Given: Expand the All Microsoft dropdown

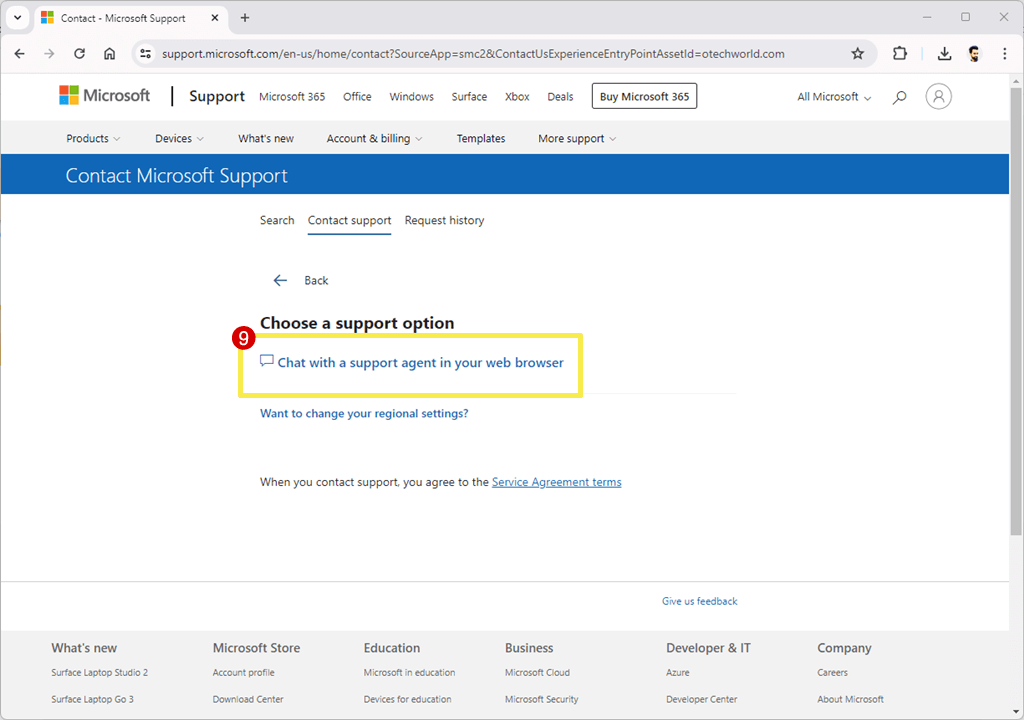Looking at the screenshot, I should [x=833, y=96].
